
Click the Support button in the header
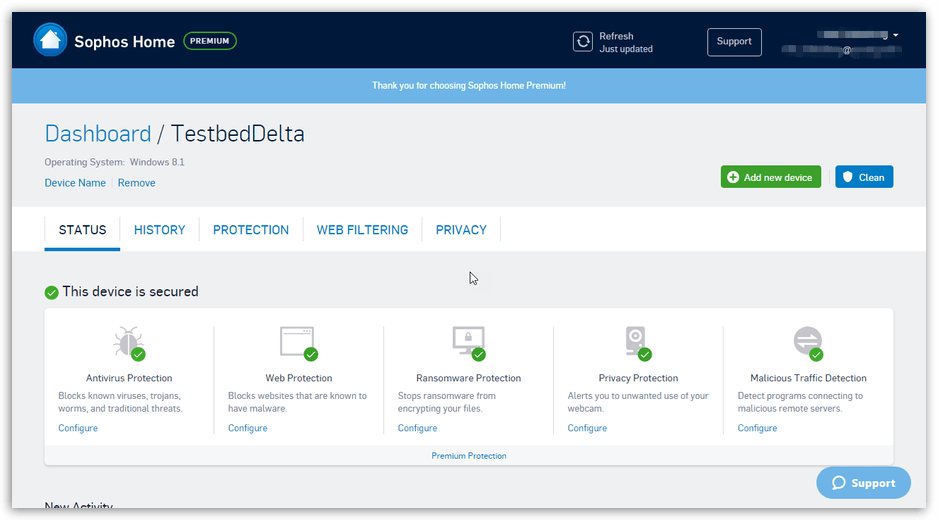pyautogui.click(x=734, y=42)
